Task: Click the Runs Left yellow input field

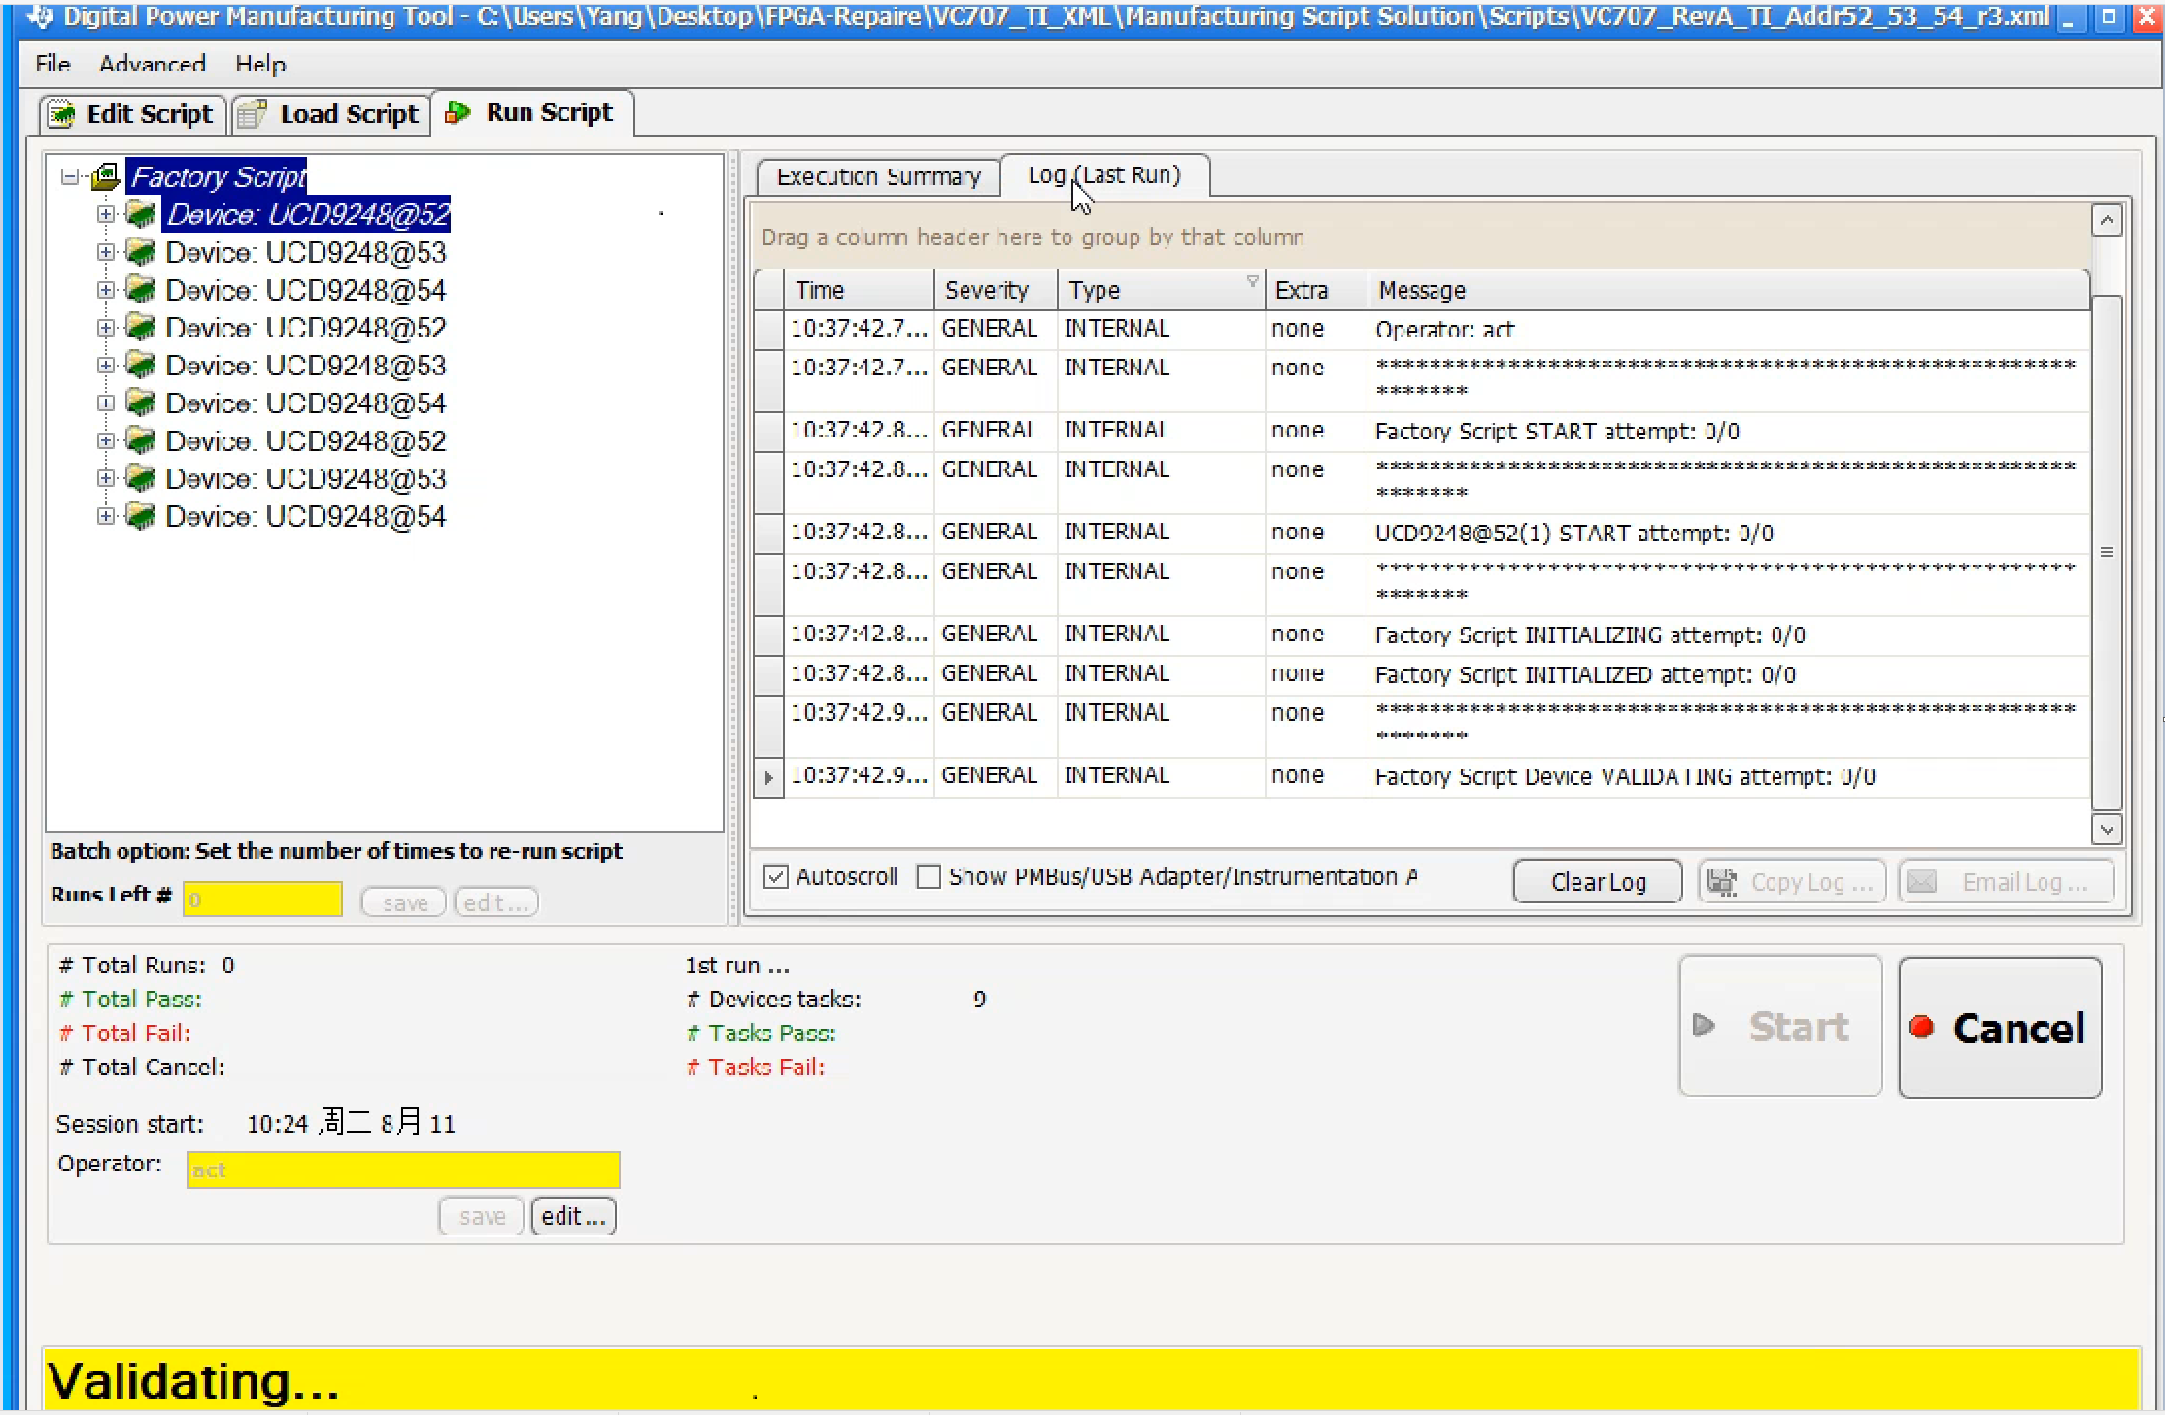Action: click(263, 899)
